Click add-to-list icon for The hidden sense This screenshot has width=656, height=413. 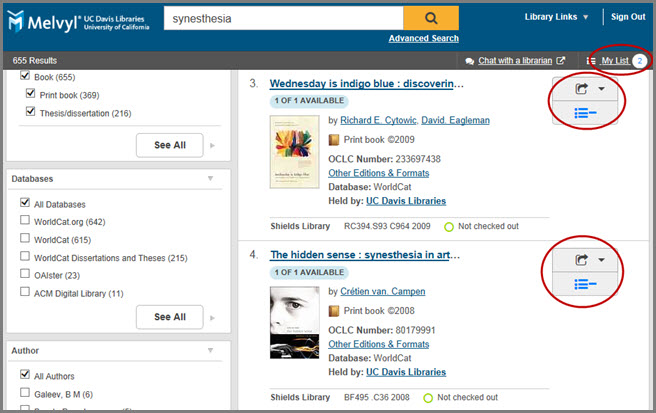(586, 284)
